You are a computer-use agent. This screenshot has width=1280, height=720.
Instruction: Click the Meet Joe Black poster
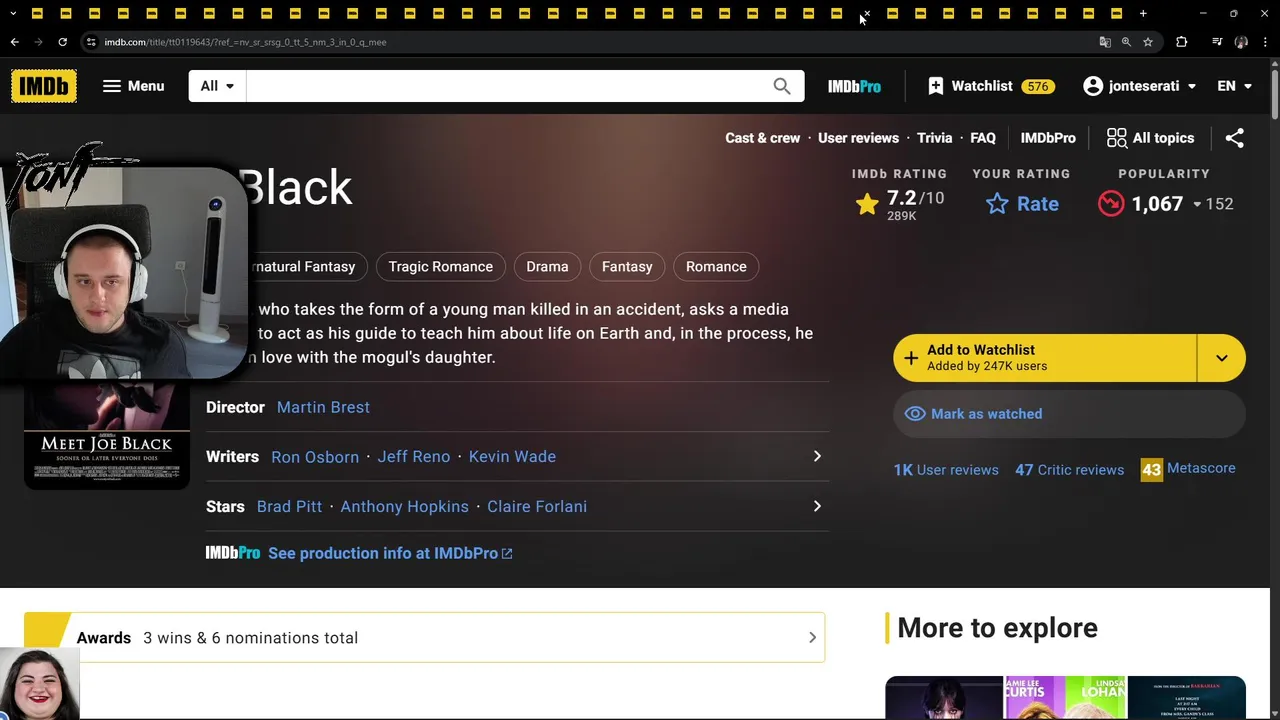click(x=107, y=435)
